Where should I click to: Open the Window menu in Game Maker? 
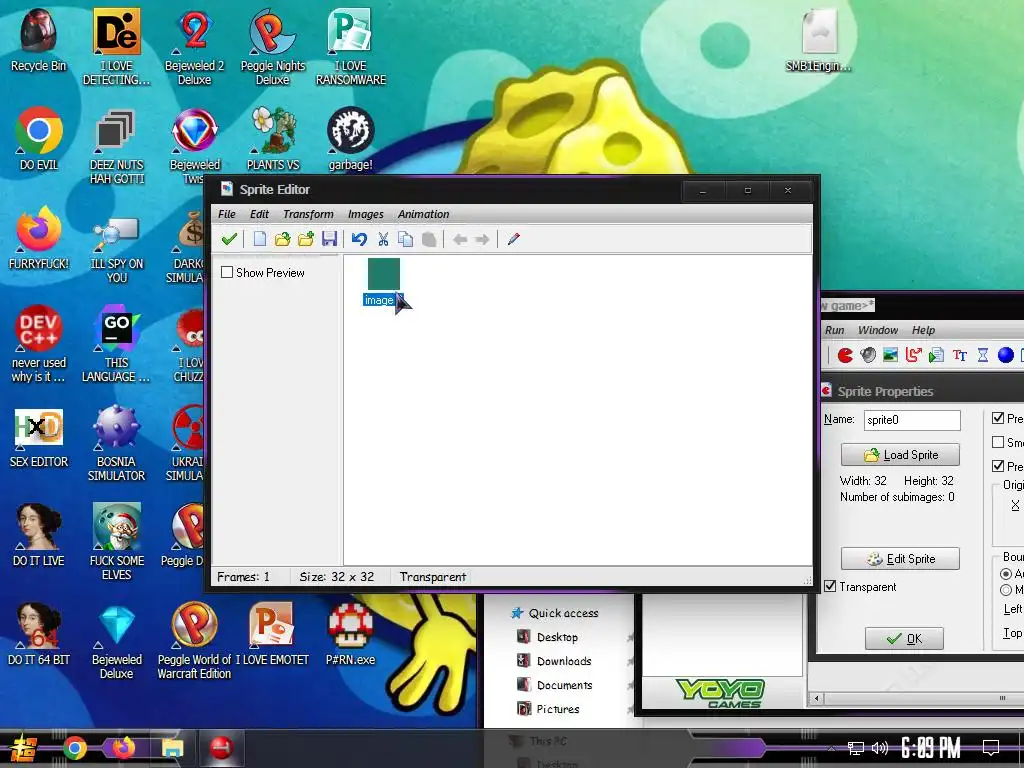point(878,330)
